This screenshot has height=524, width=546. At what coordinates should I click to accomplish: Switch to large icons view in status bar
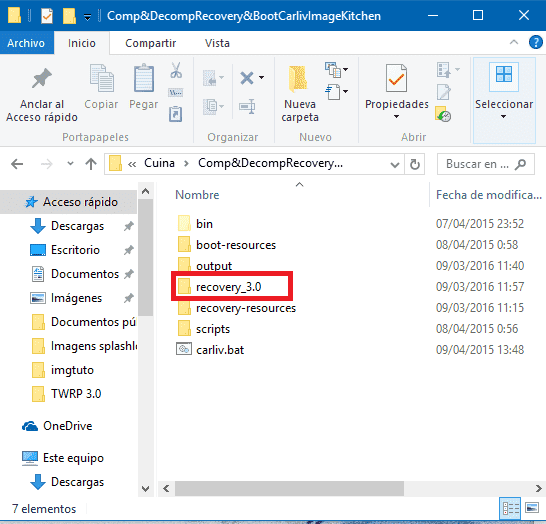pyautogui.click(x=532, y=509)
